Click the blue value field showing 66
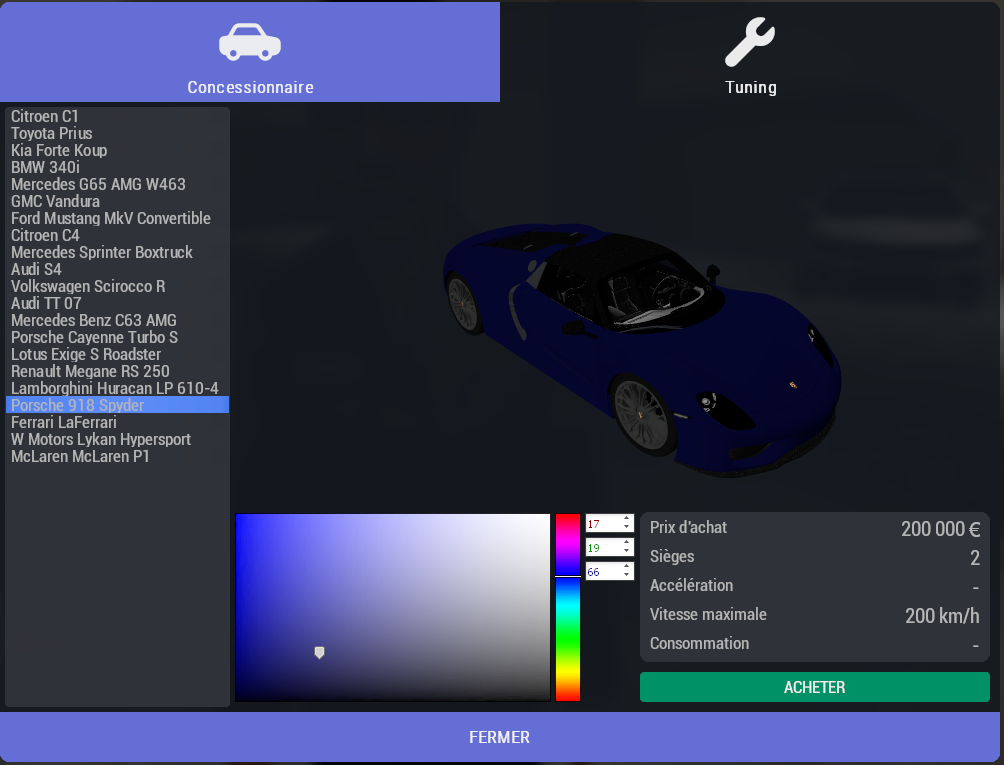The width and height of the screenshot is (1004, 765). pyautogui.click(x=603, y=572)
